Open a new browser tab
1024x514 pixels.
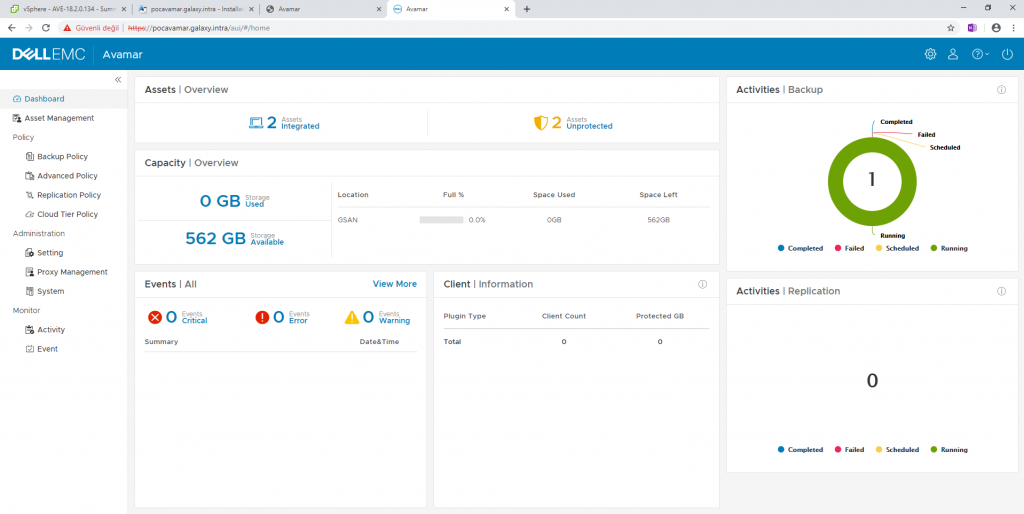click(x=527, y=9)
